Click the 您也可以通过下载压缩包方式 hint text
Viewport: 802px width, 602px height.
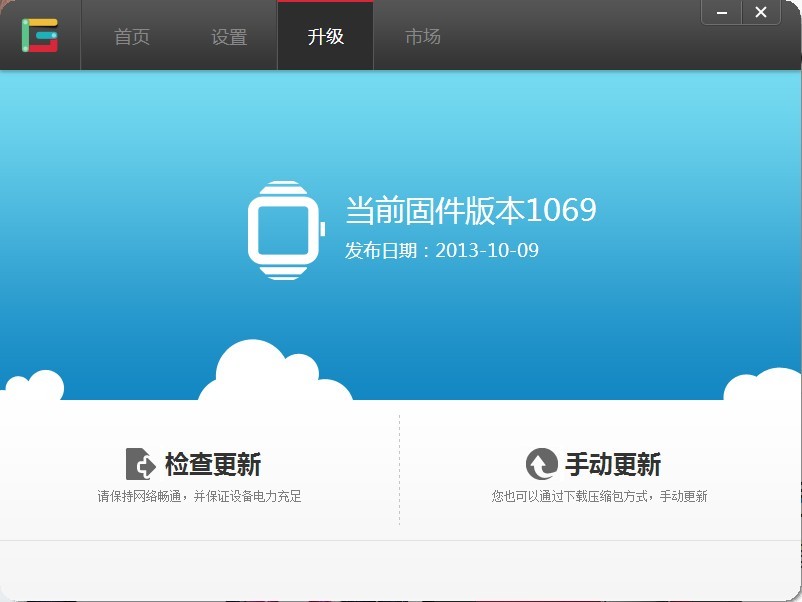click(x=599, y=496)
